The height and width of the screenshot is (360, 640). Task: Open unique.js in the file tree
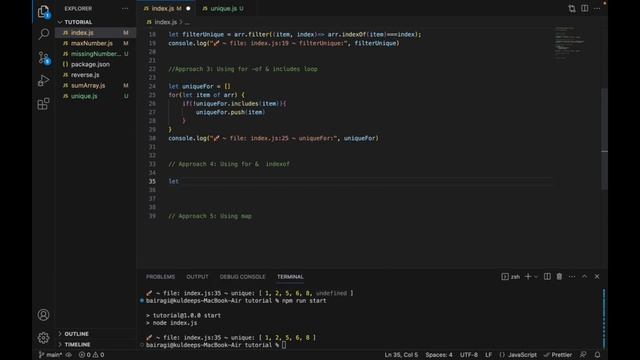96,96
